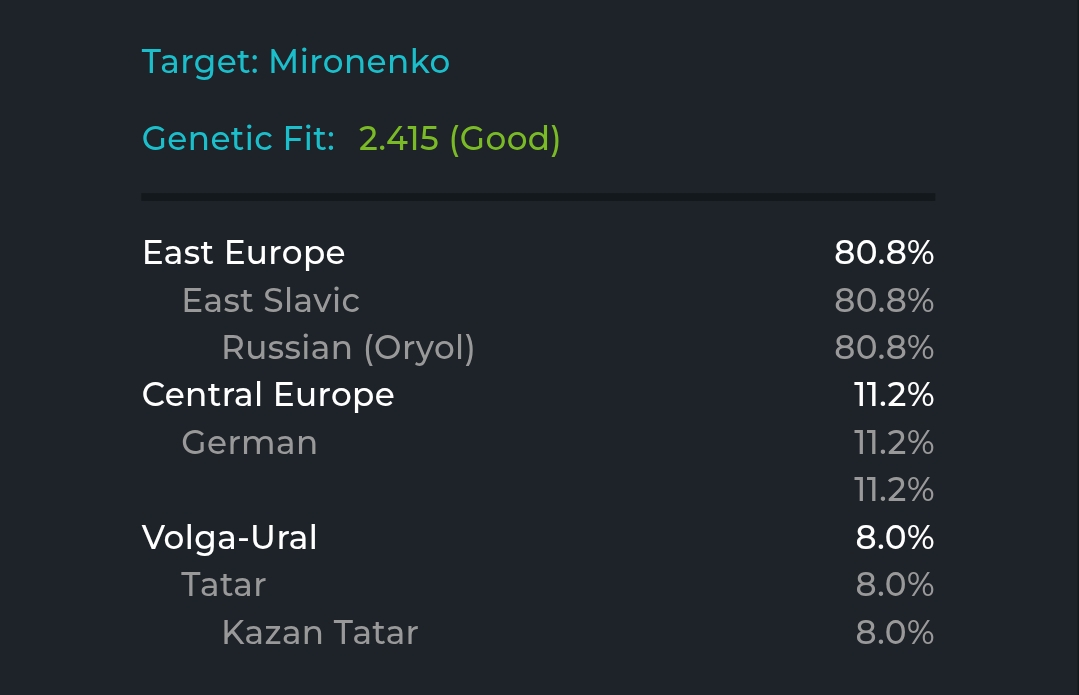The width and height of the screenshot is (1079, 695).
Task: Click the horizontal divider line
Action: coord(538,197)
